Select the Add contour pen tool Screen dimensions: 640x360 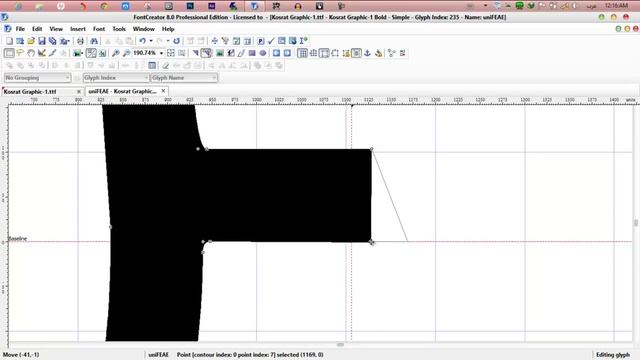point(241,53)
